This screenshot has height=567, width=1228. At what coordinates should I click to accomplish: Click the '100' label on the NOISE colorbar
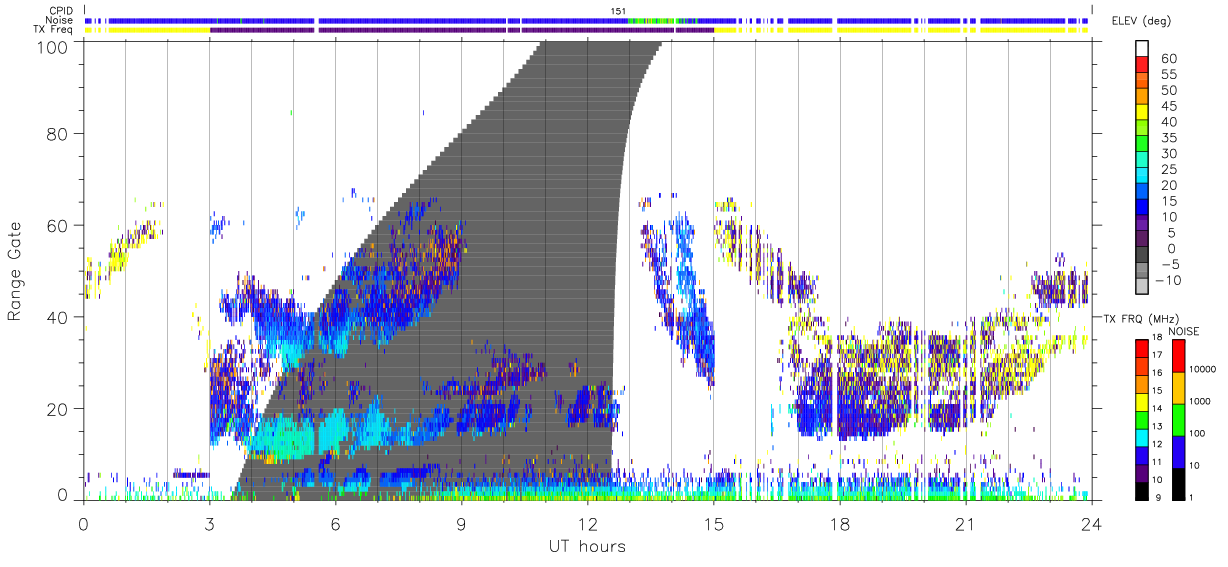coord(1197,433)
